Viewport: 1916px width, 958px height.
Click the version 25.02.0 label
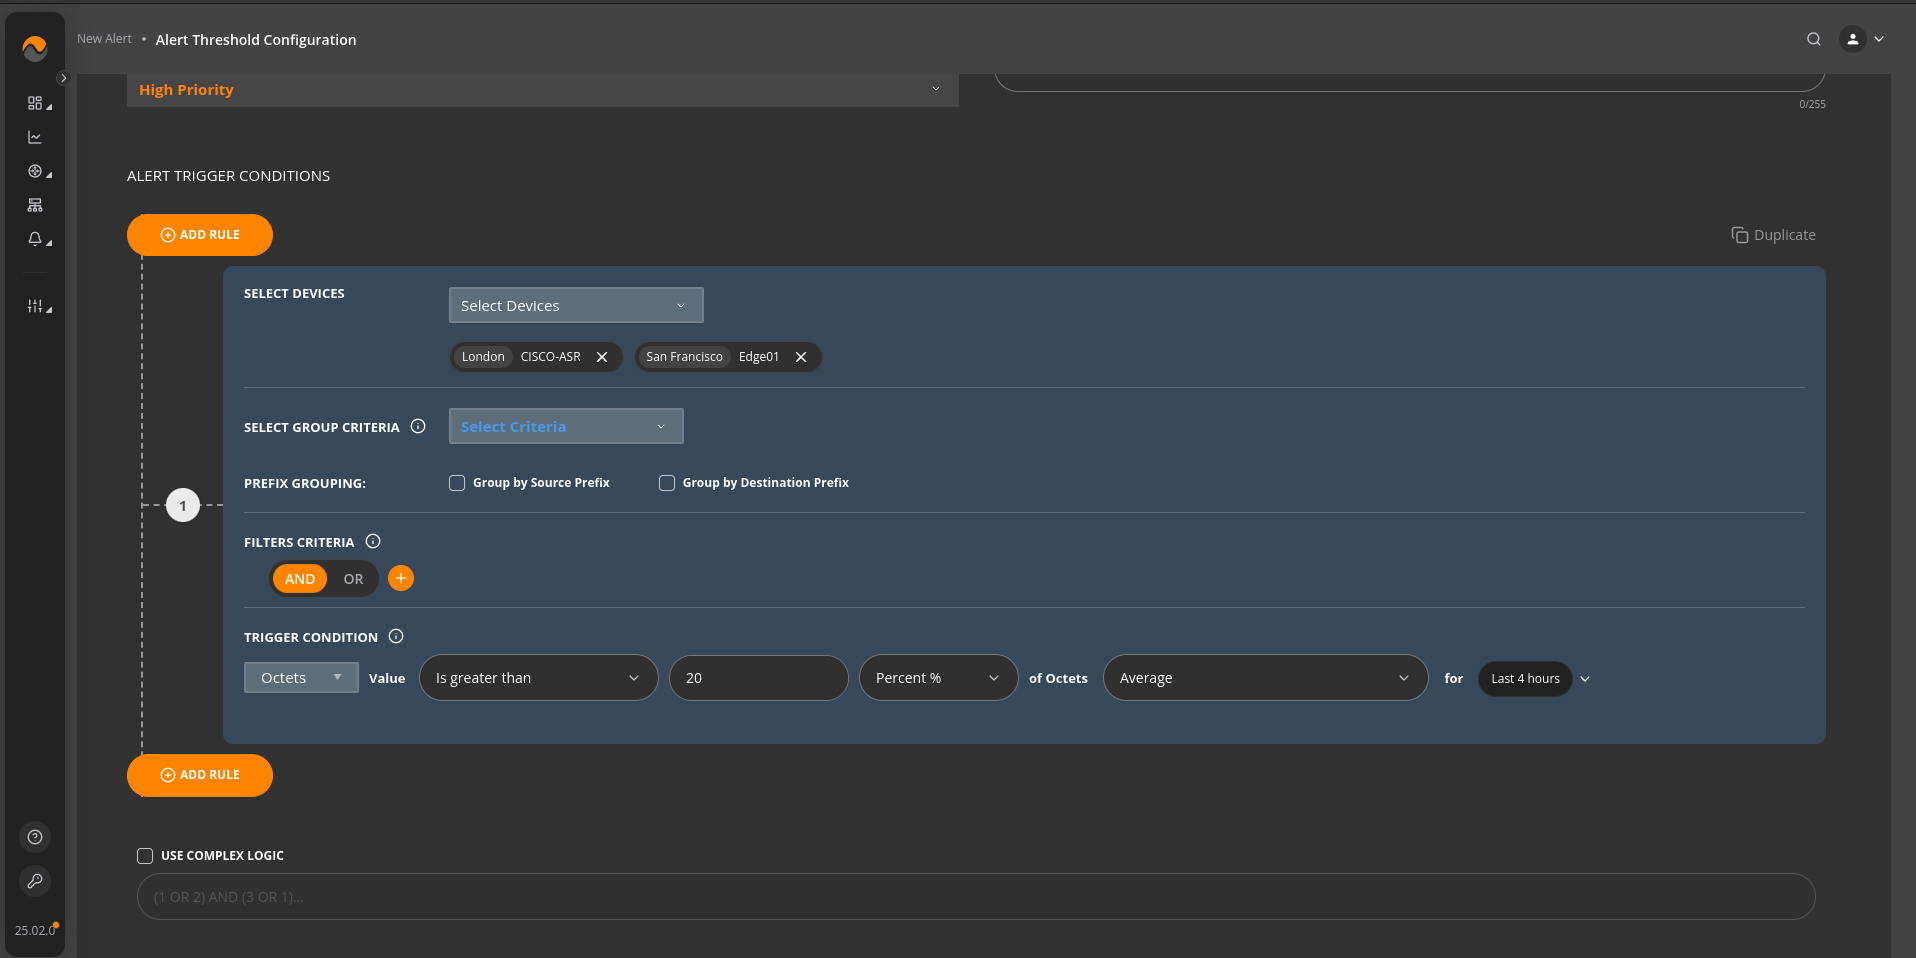(x=35, y=930)
